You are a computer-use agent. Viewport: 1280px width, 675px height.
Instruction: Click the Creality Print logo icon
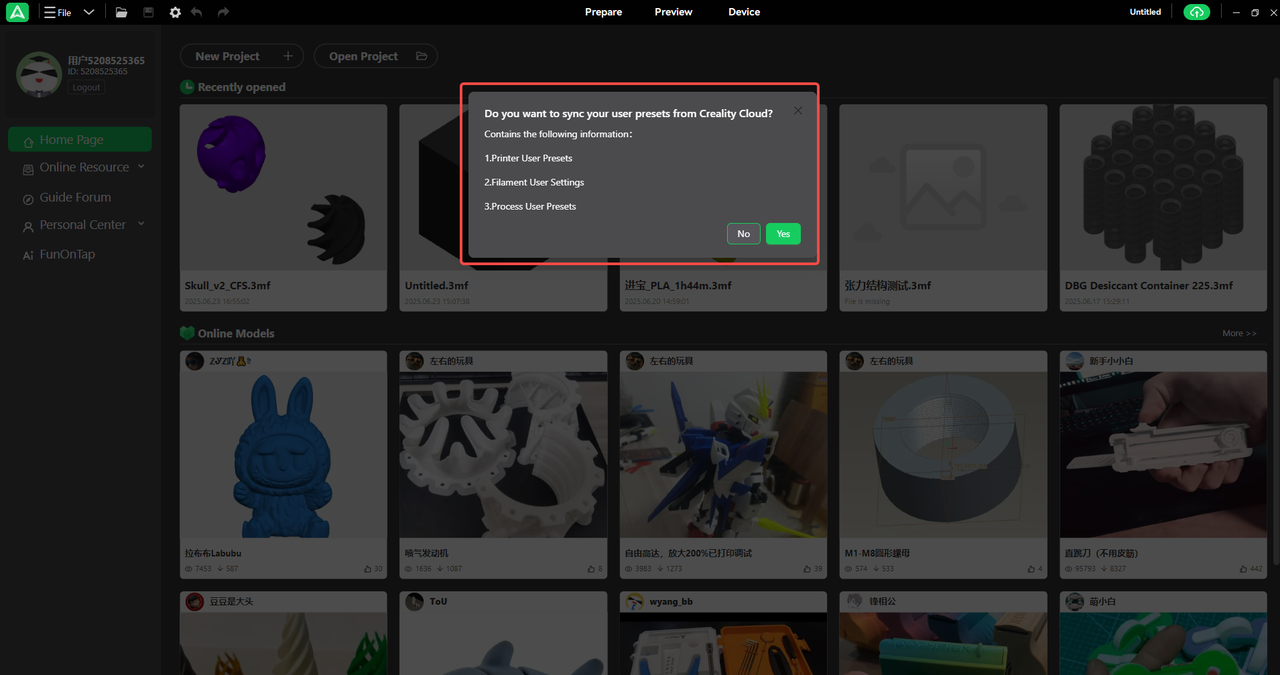[17, 12]
